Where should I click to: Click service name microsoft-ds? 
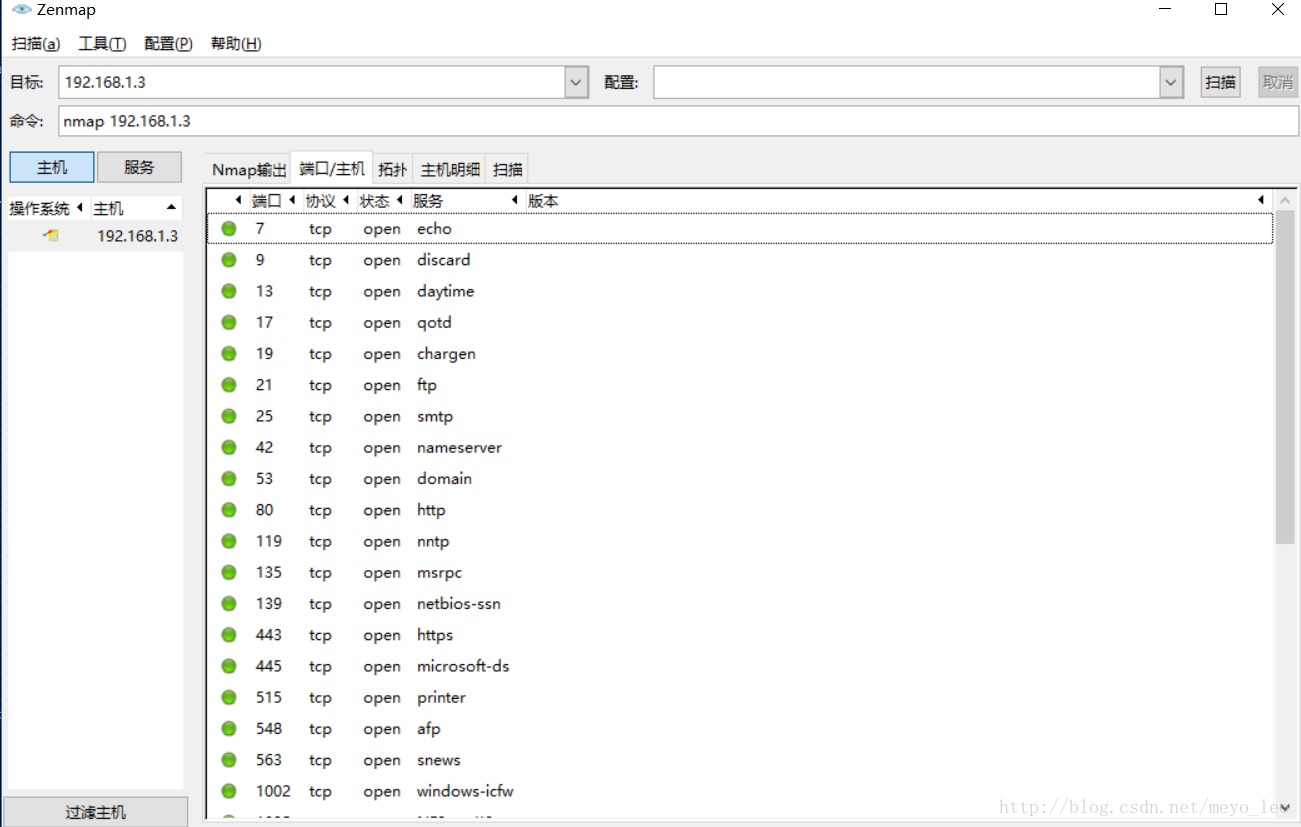click(463, 666)
